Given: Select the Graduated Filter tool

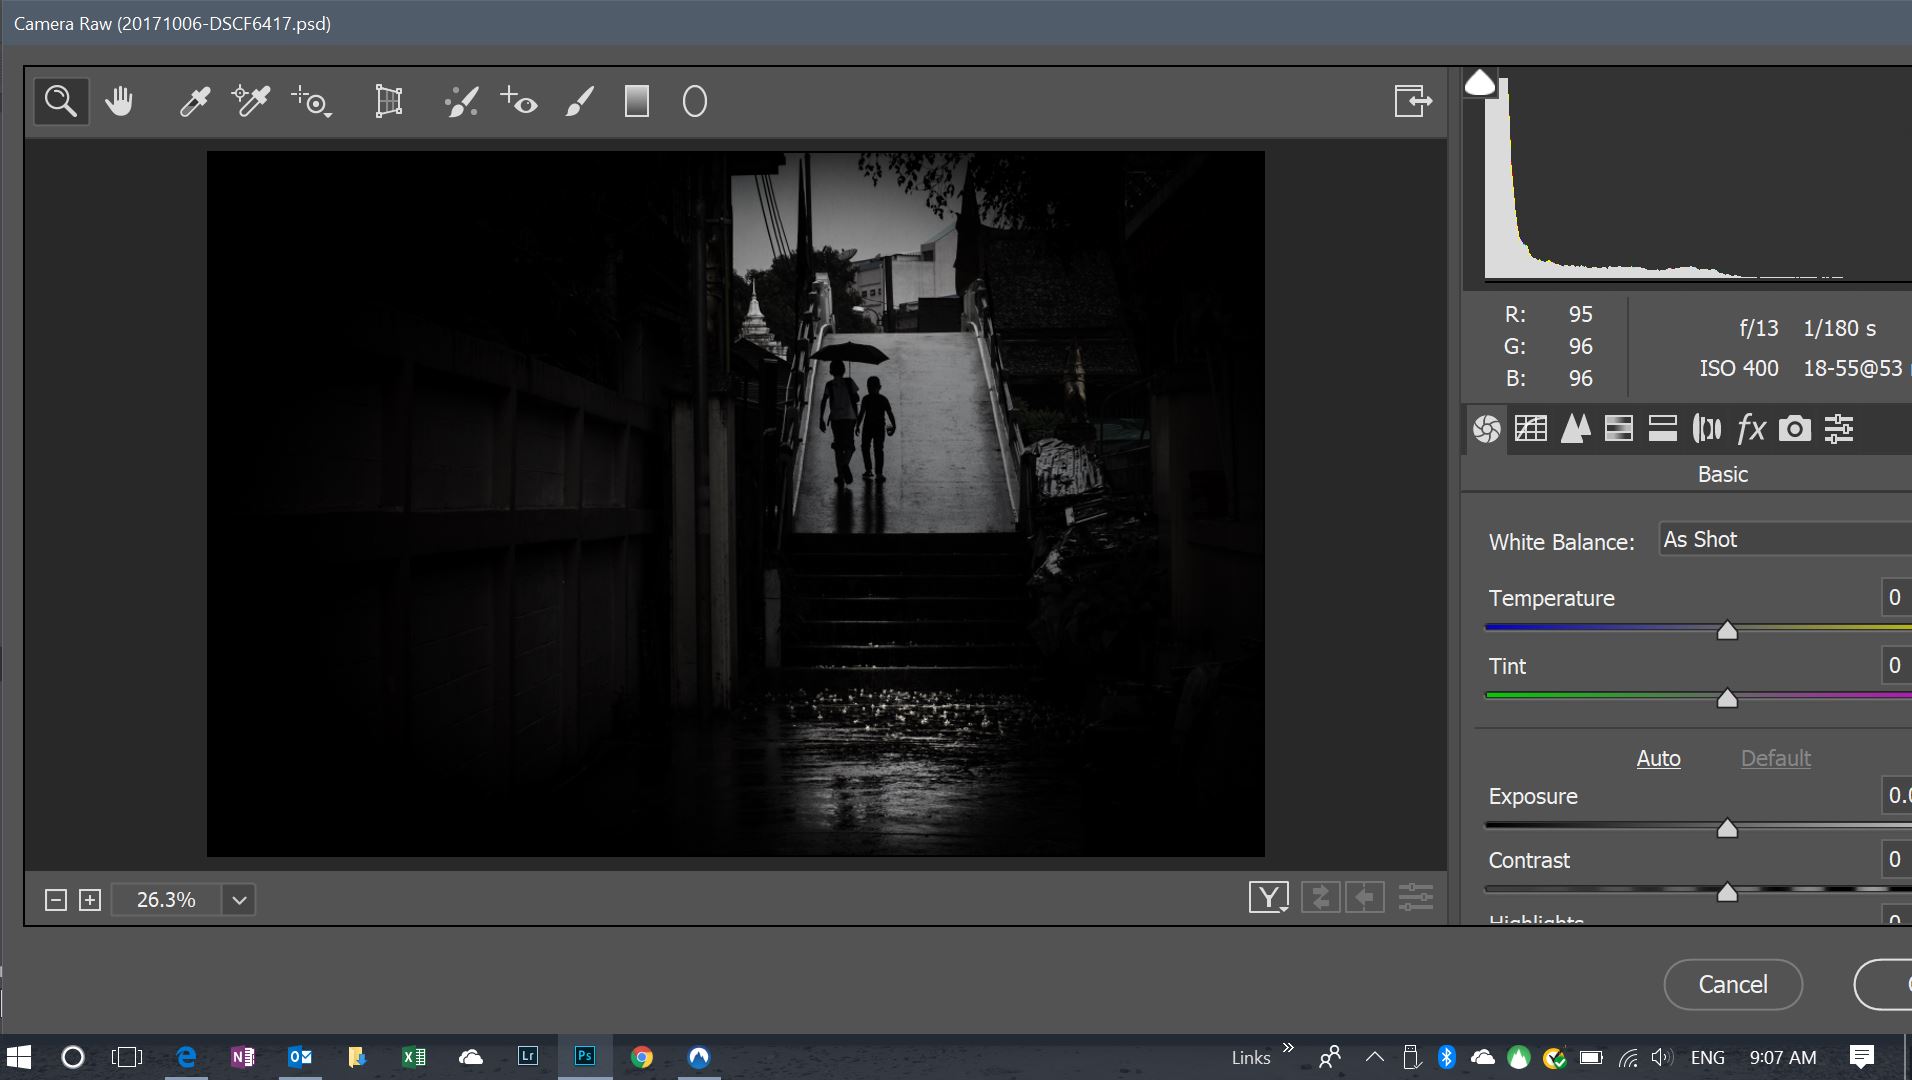Looking at the screenshot, I should click(637, 100).
